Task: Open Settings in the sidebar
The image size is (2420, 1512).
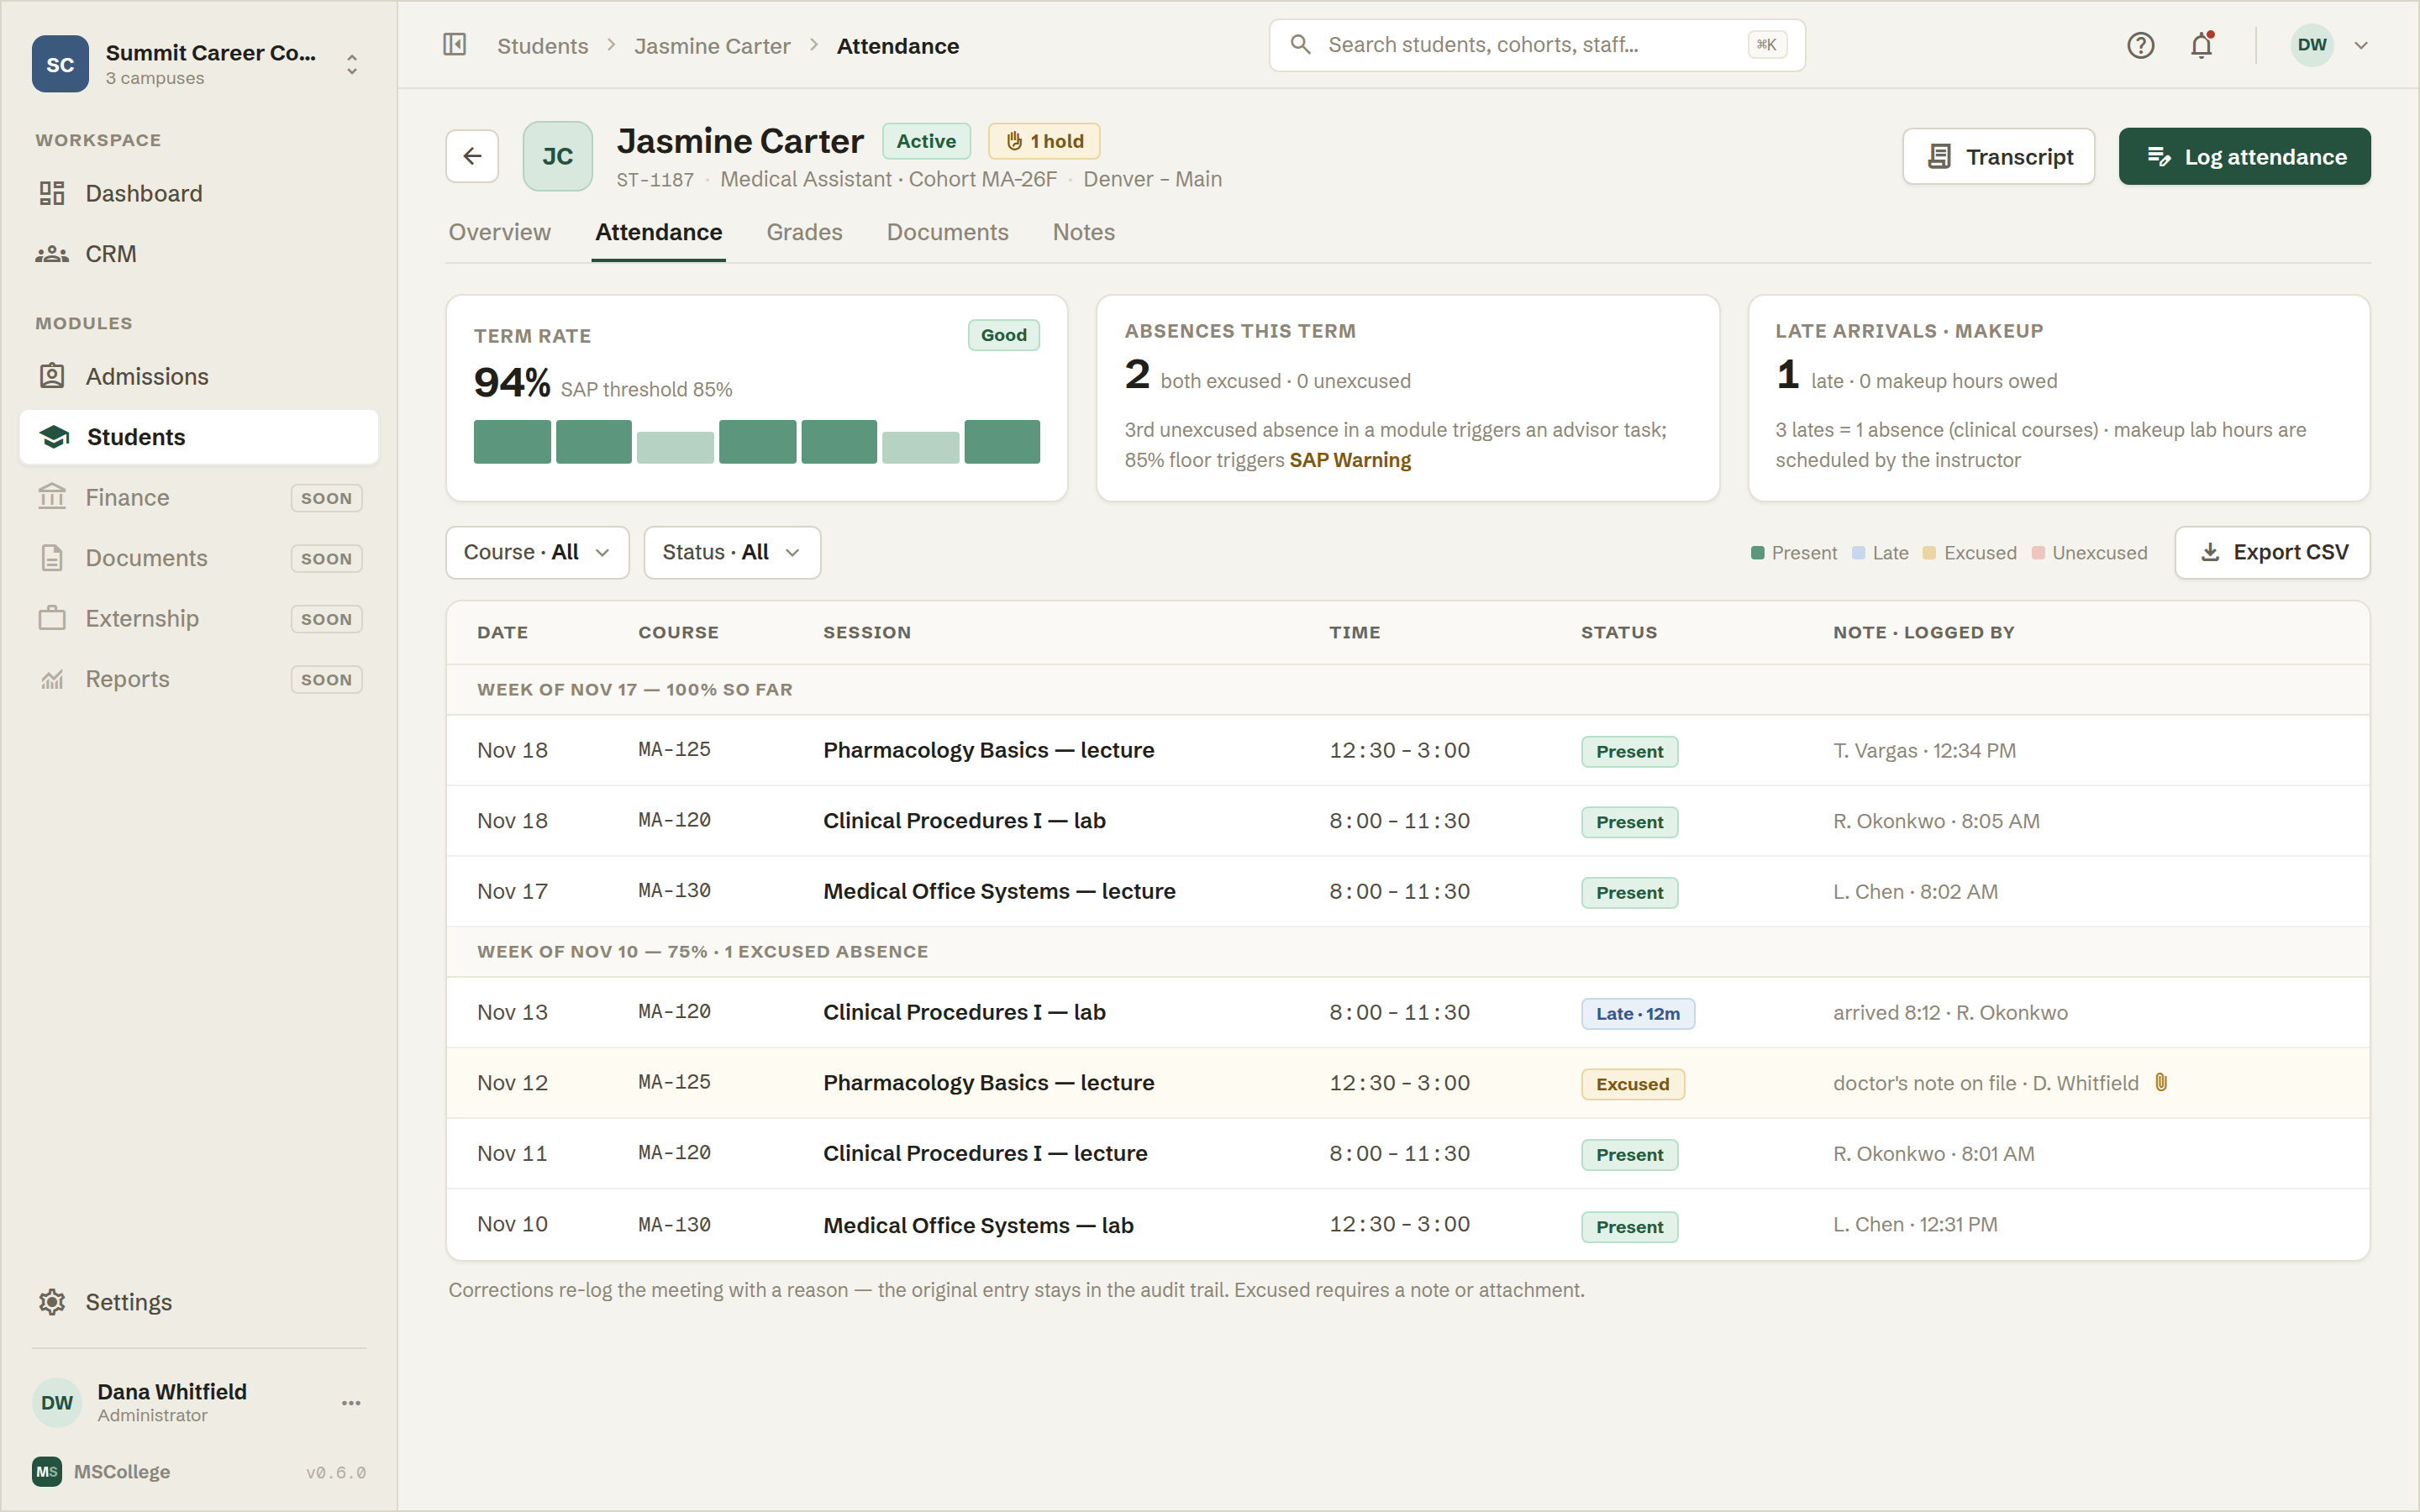Action: pyautogui.click(x=199, y=1302)
